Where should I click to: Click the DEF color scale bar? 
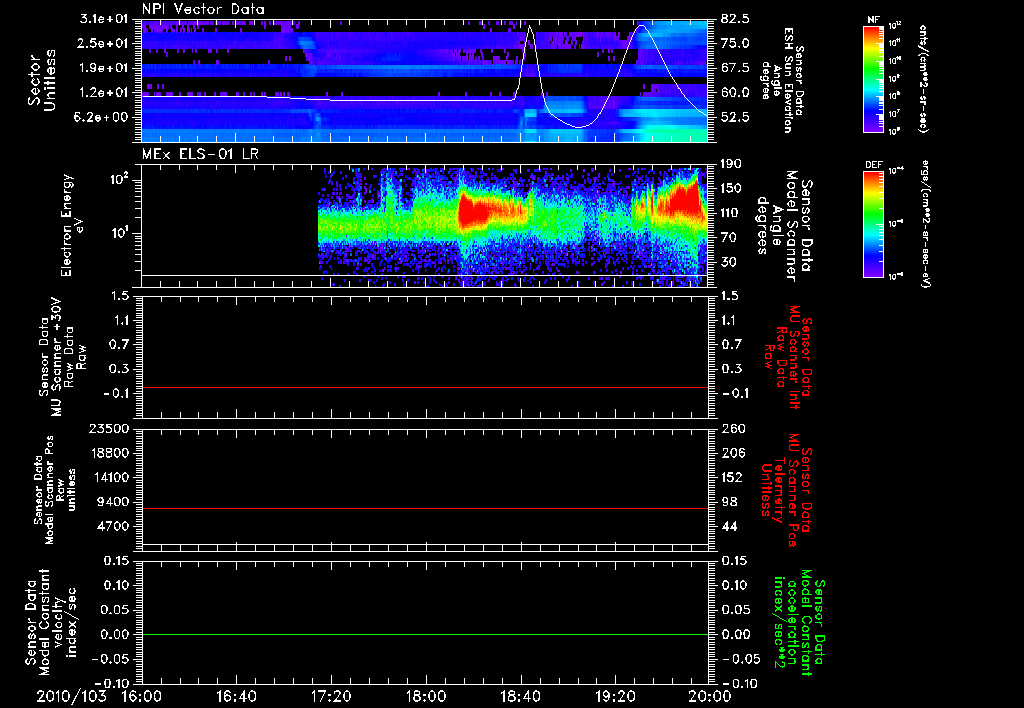[x=874, y=224]
